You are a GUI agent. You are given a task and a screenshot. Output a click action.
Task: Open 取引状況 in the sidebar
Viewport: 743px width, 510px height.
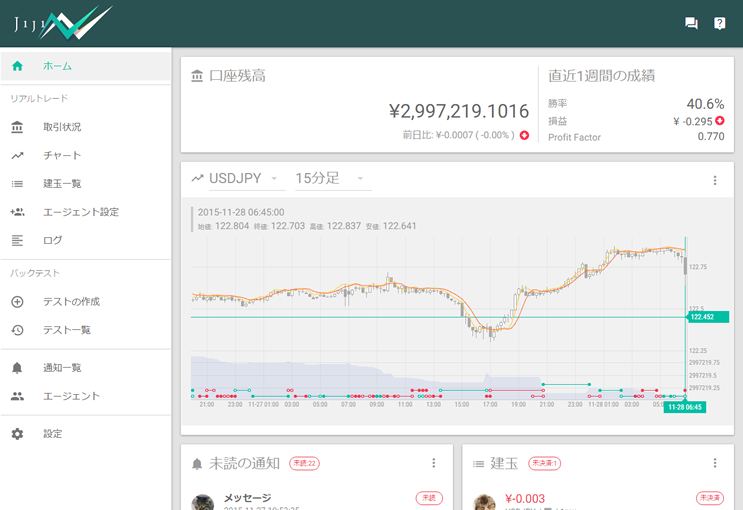point(85,127)
